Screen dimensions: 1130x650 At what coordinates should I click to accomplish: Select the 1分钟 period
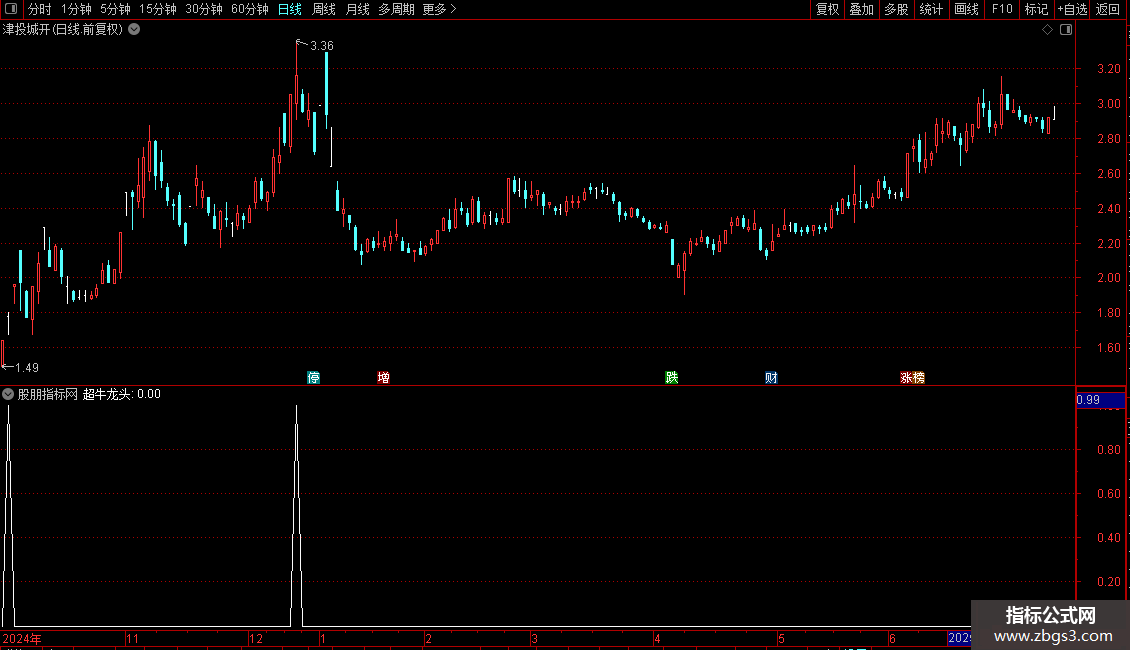(x=76, y=9)
